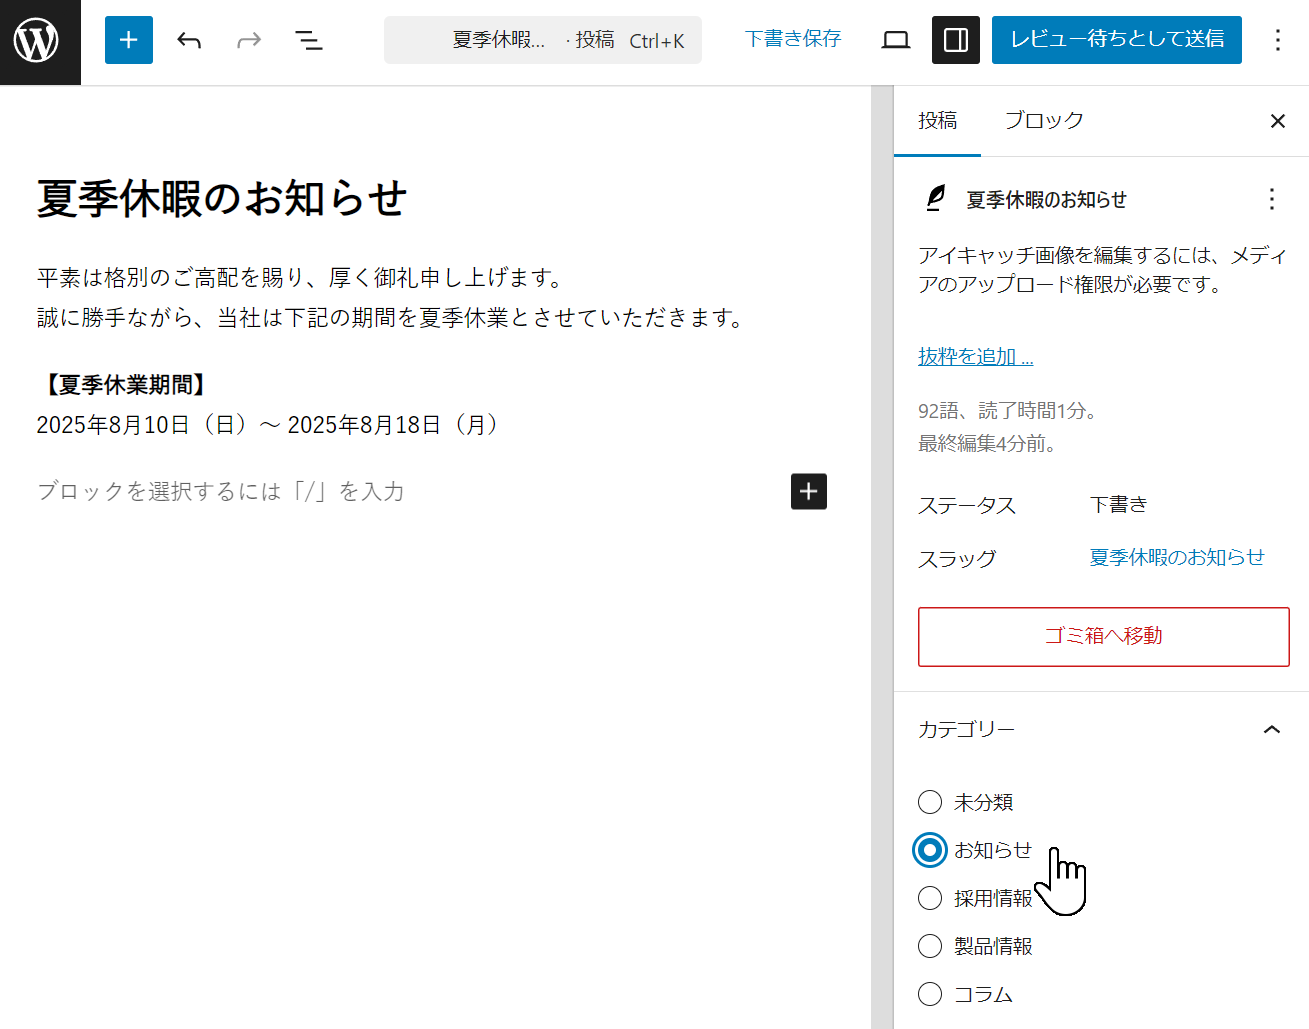Viewport: 1309px width, 1029px height.
Task: Open the block inserter plus button
Action: click(x=129, y=40)
